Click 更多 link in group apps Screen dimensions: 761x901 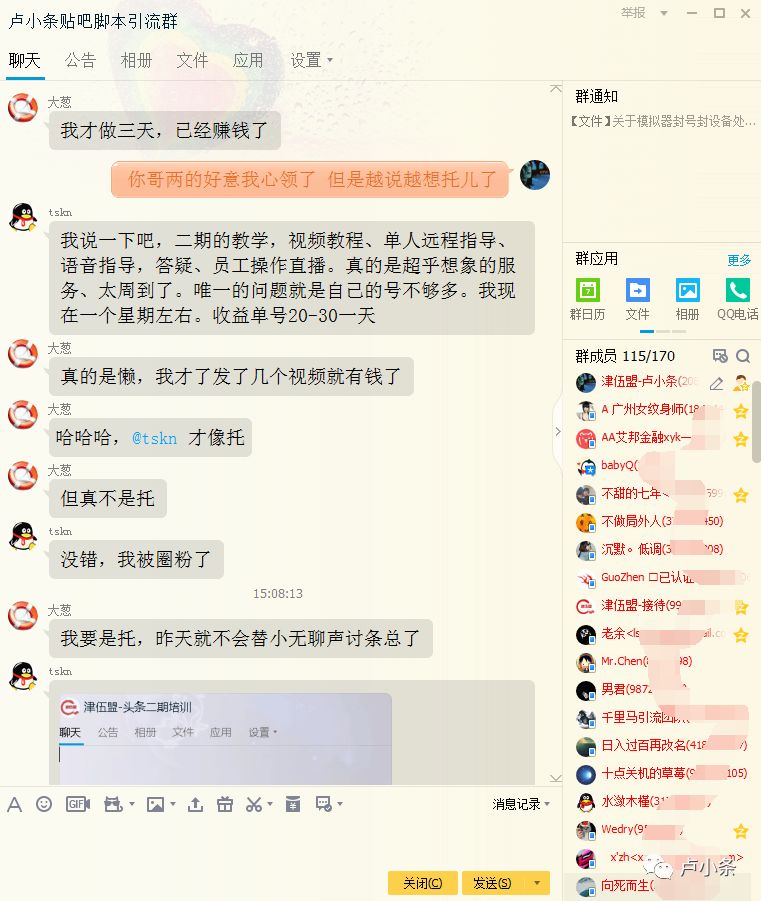tap(739, 260)
